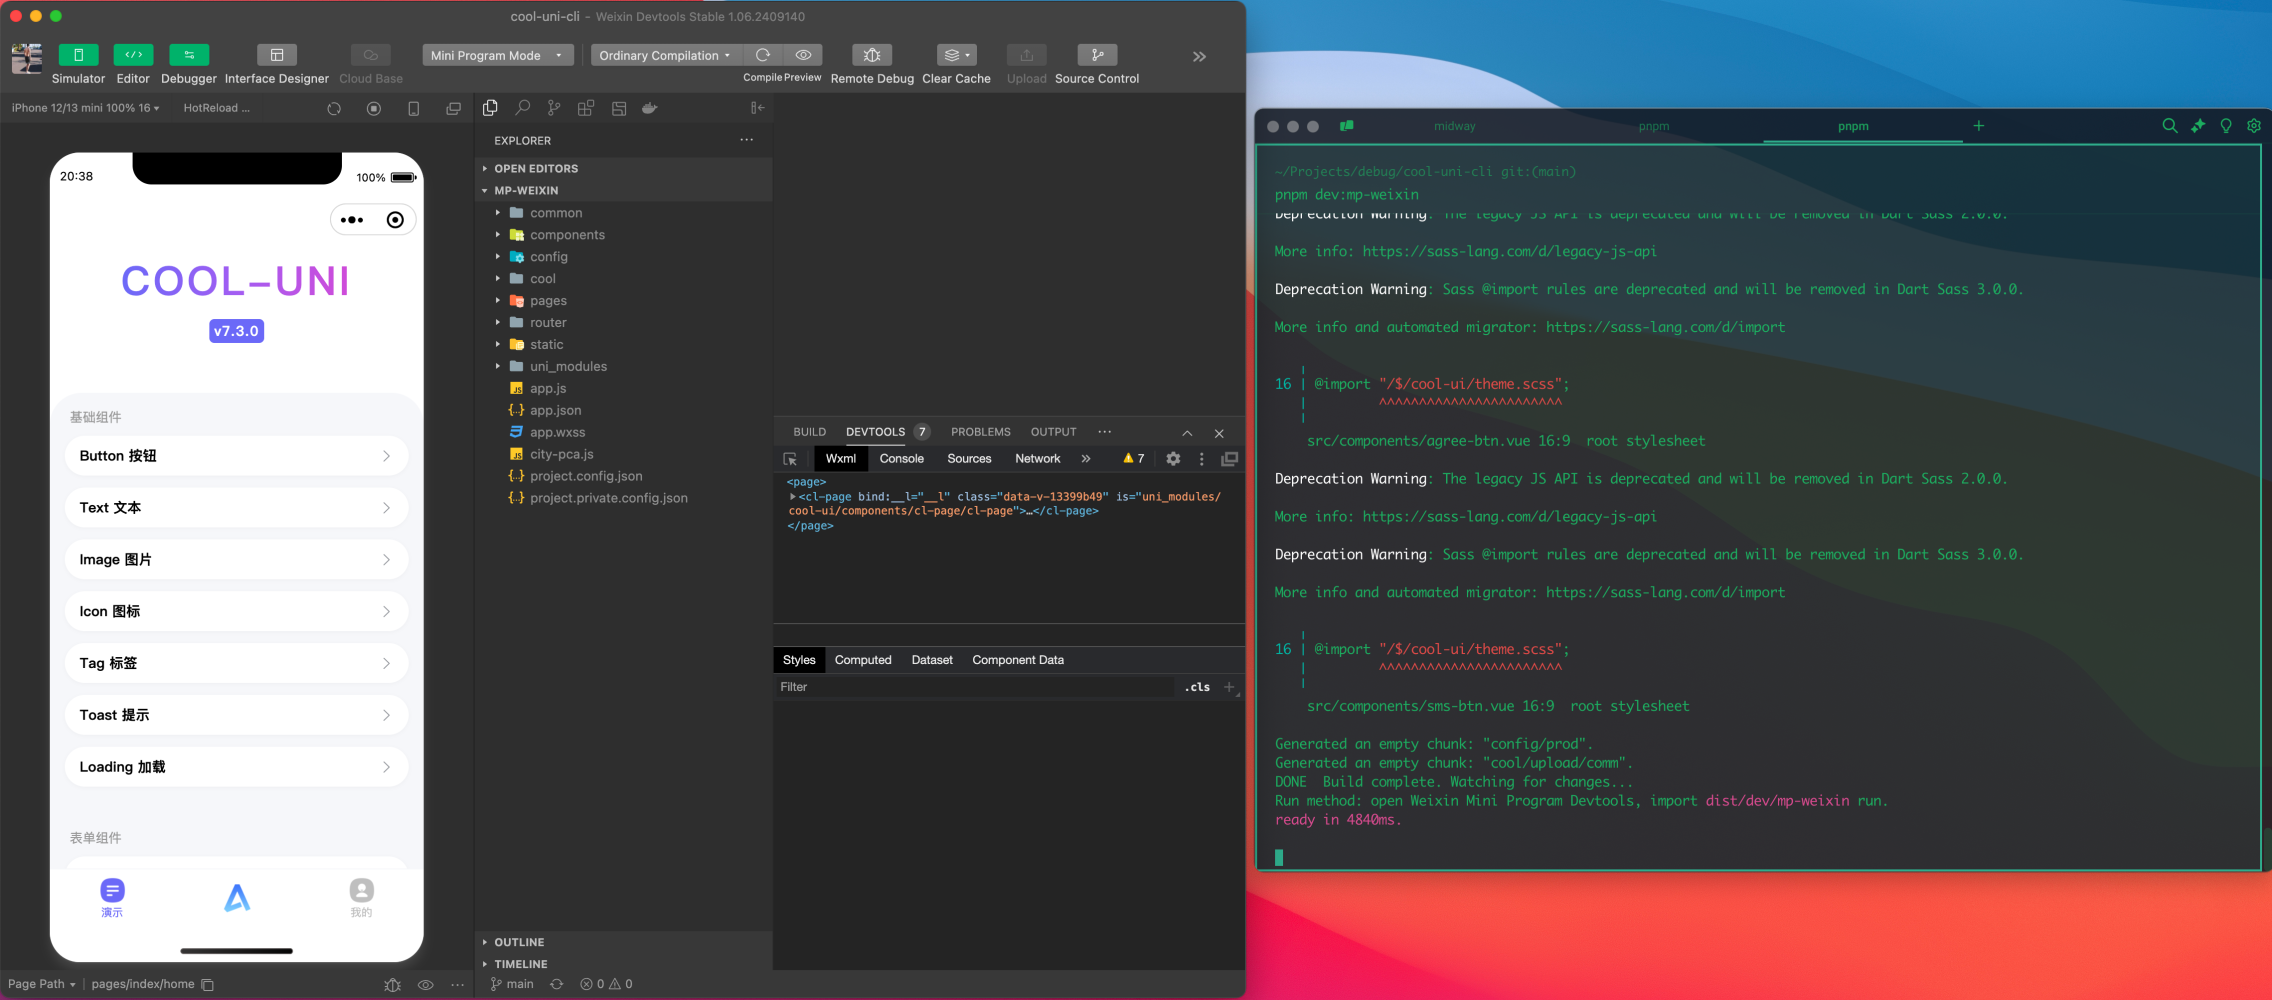Open DevTools settings gear
Screen dimensions: 2272x1000
[x=1173, y=459]
